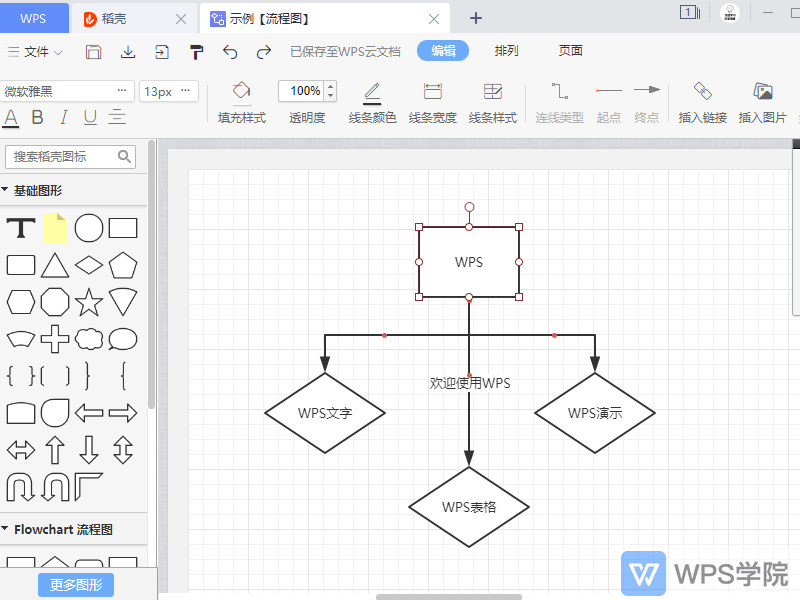Collapse the 基础图形 section
800x600 pixels.
point(5,190)
